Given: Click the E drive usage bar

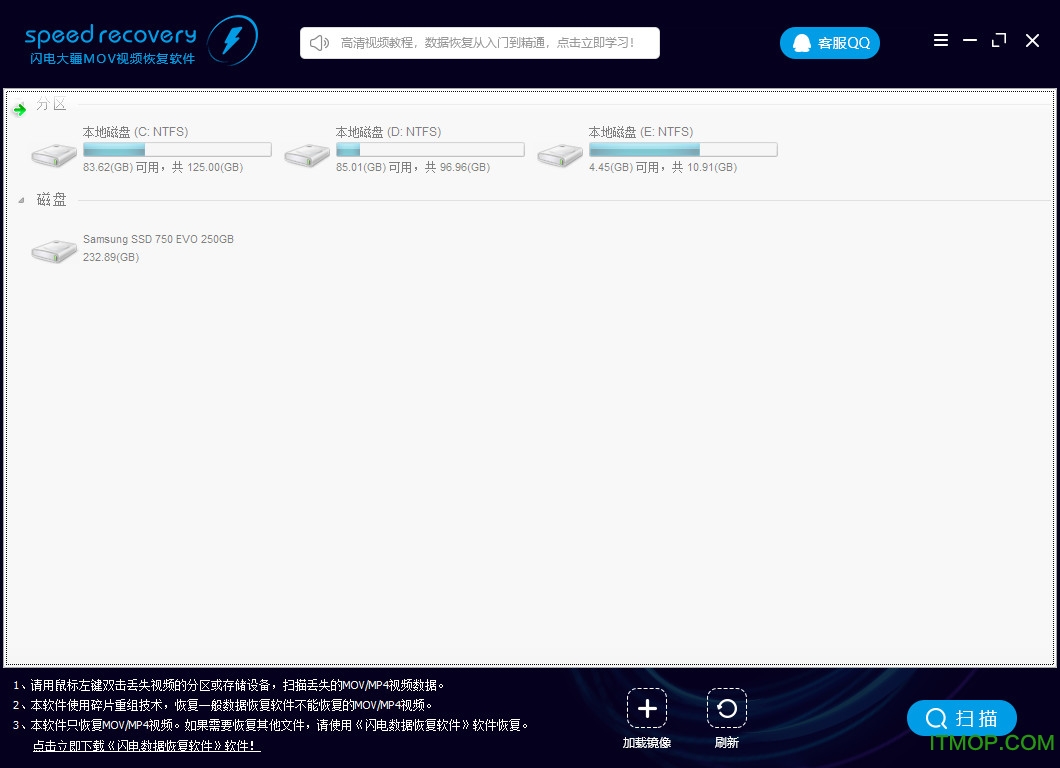Looking at the screenshot, I should [x=683, y=149].
